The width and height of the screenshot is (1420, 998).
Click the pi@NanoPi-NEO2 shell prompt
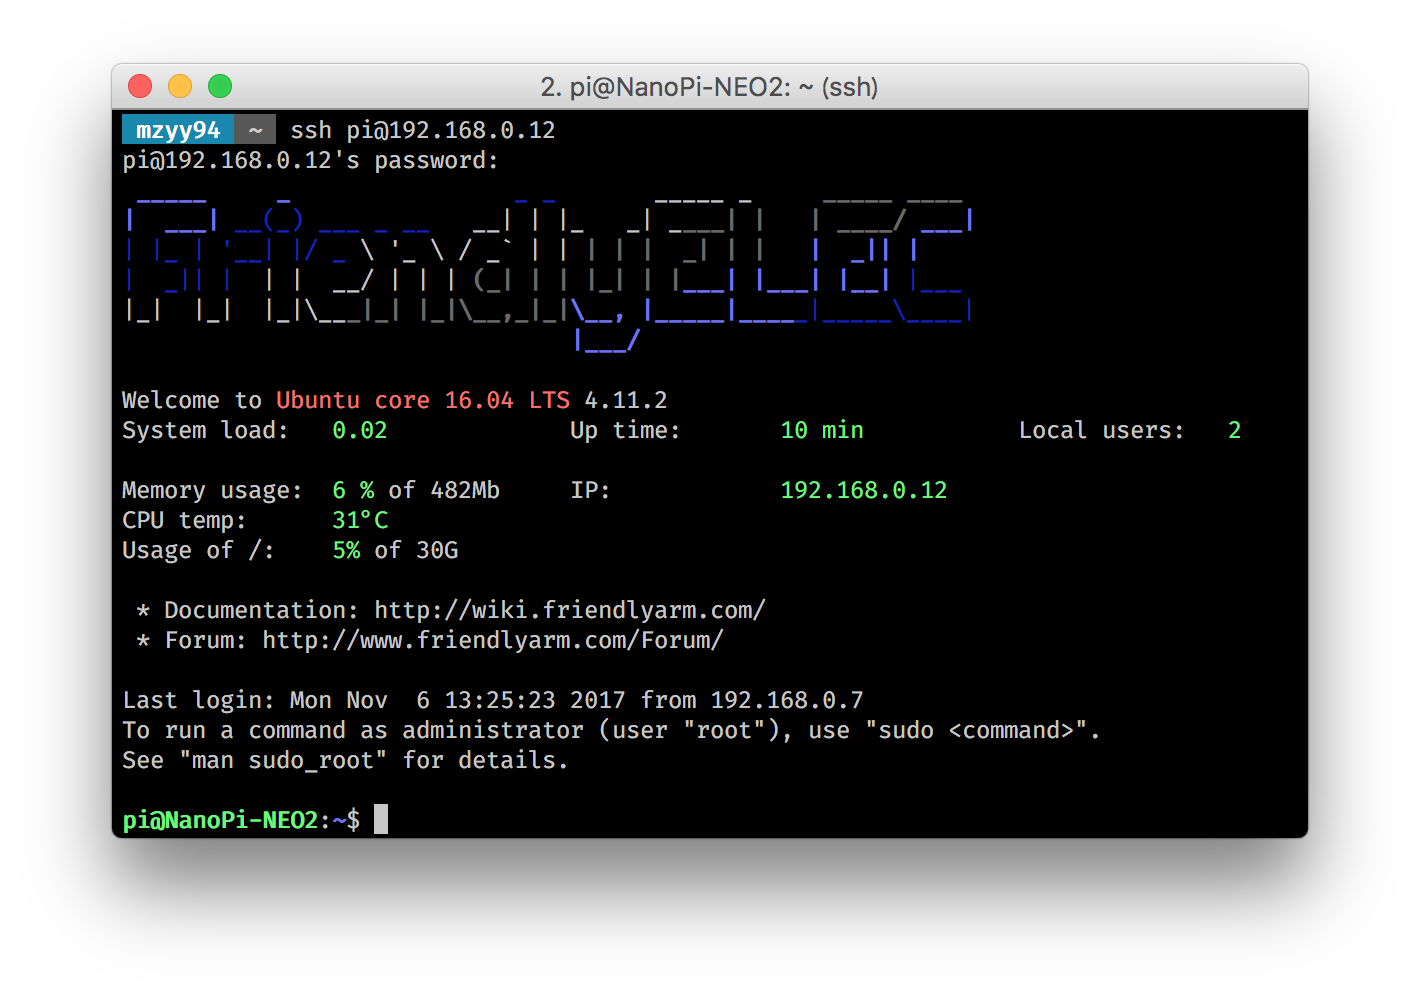[x=241, y=820]
